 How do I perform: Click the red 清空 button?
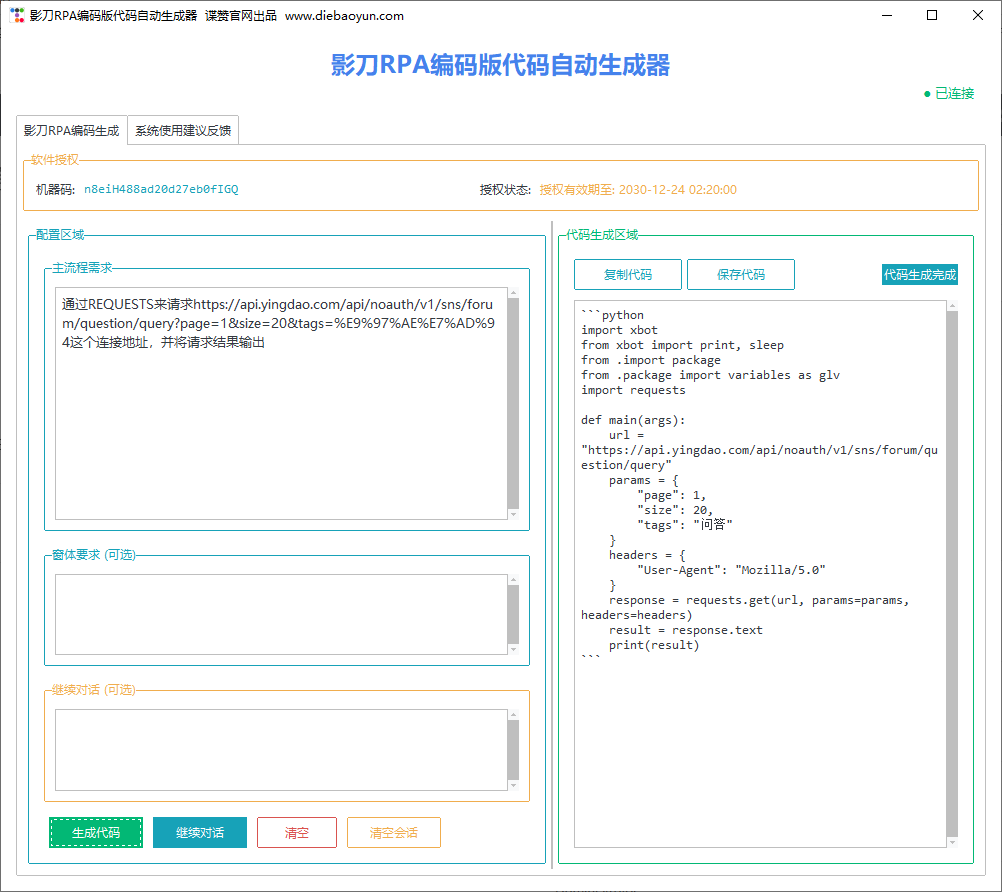[x=297, y=833]
